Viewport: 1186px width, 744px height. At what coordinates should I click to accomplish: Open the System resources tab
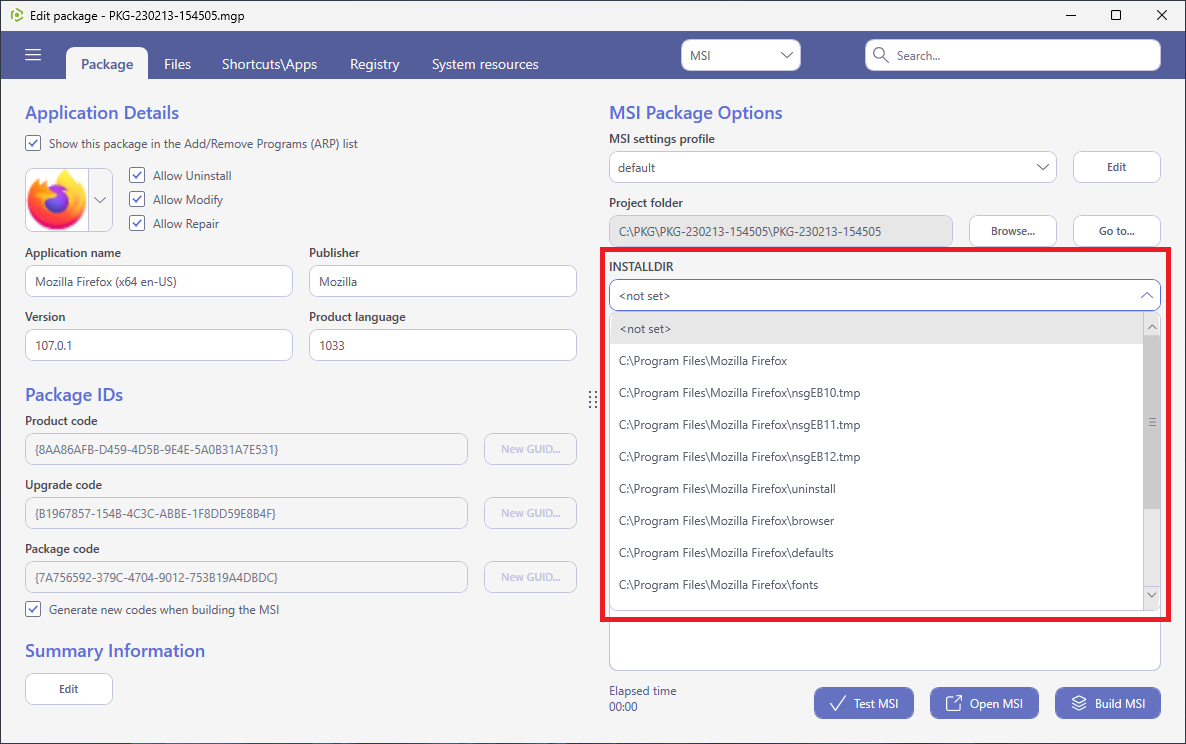(485, 64)
